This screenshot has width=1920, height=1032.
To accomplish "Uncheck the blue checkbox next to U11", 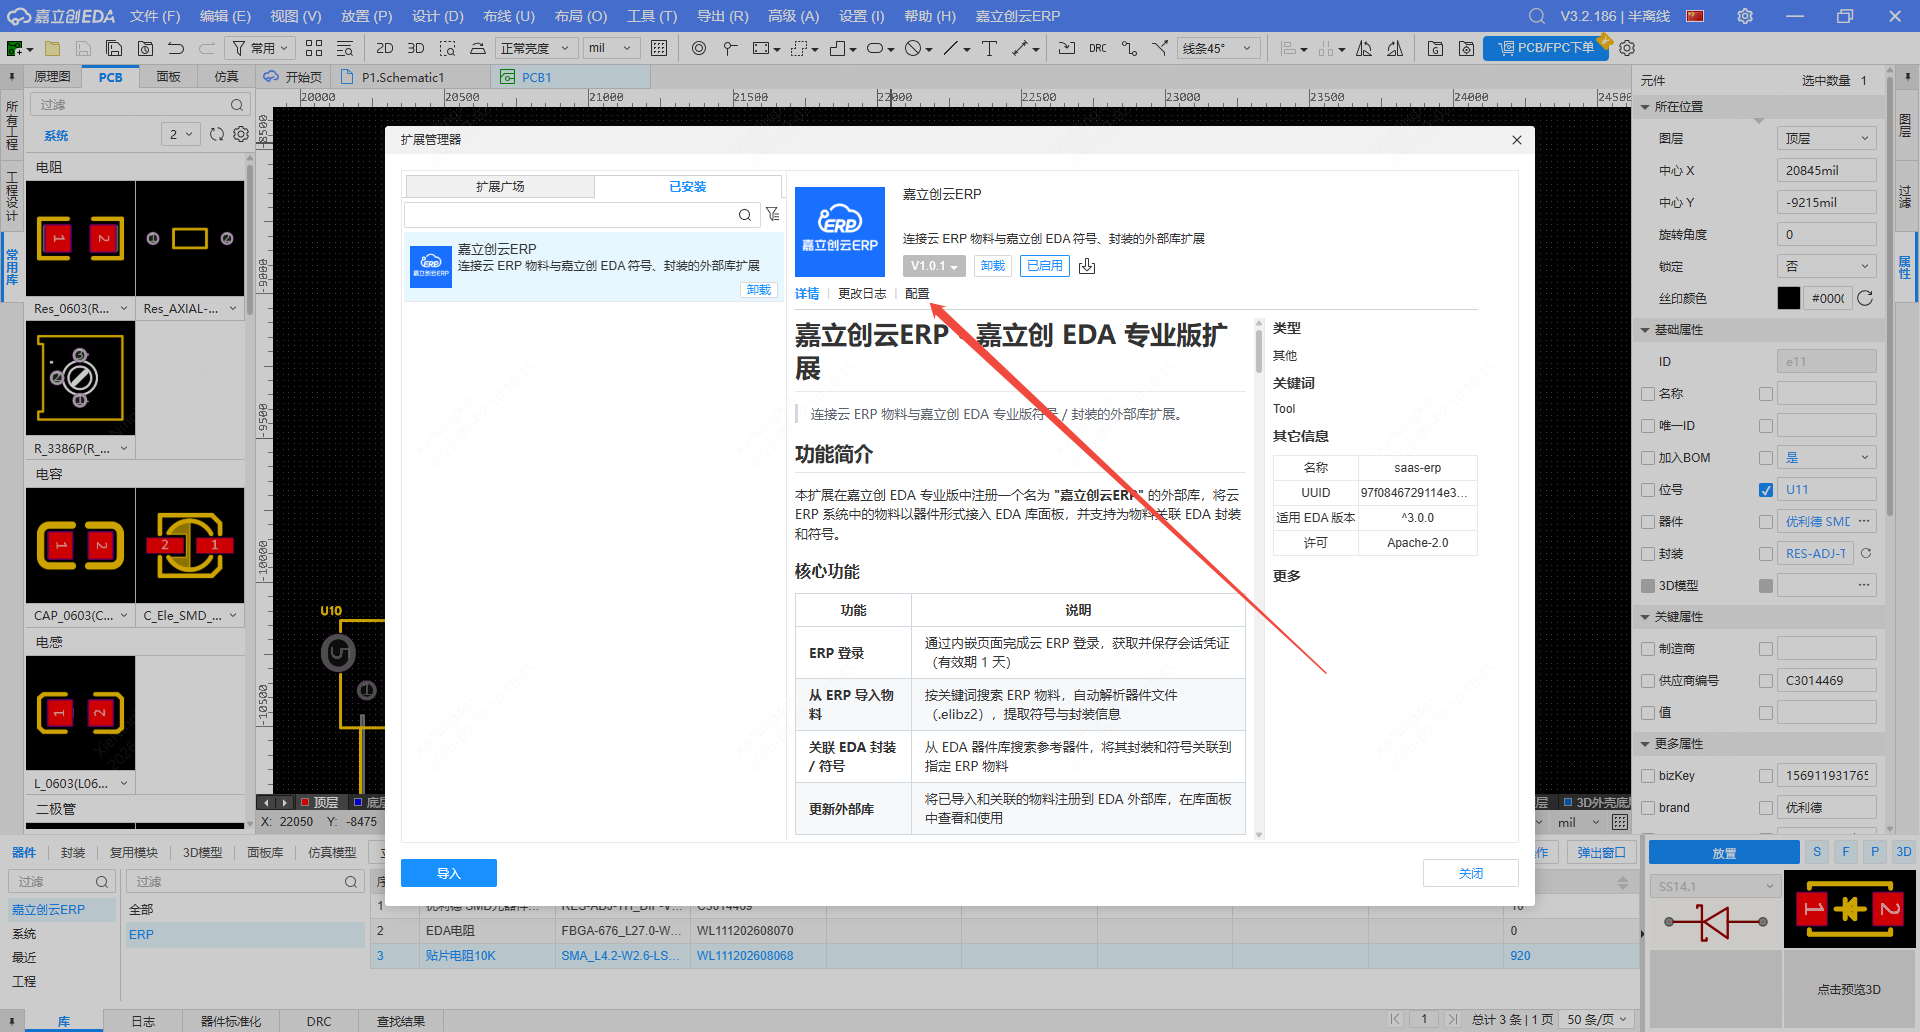I will pyautogui.click(x=1766, y=490).
